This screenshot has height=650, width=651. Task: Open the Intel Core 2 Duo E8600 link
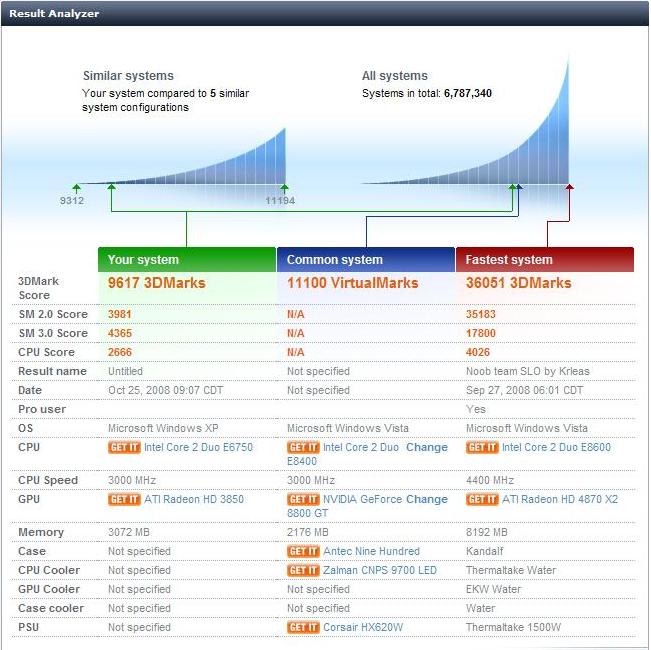click(556, 447)
